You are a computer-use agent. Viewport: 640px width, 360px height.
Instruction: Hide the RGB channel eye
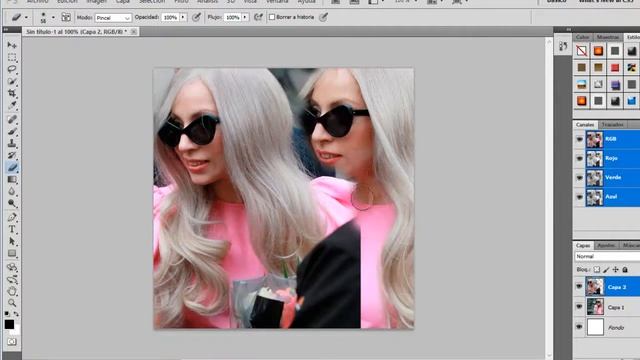point(579,139)
